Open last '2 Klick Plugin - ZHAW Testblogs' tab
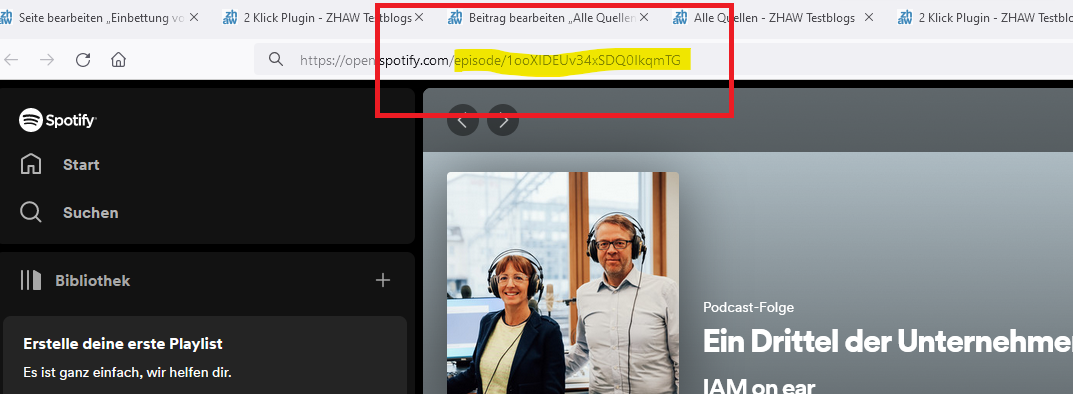The image size is (1073, 394). (985, 18)
